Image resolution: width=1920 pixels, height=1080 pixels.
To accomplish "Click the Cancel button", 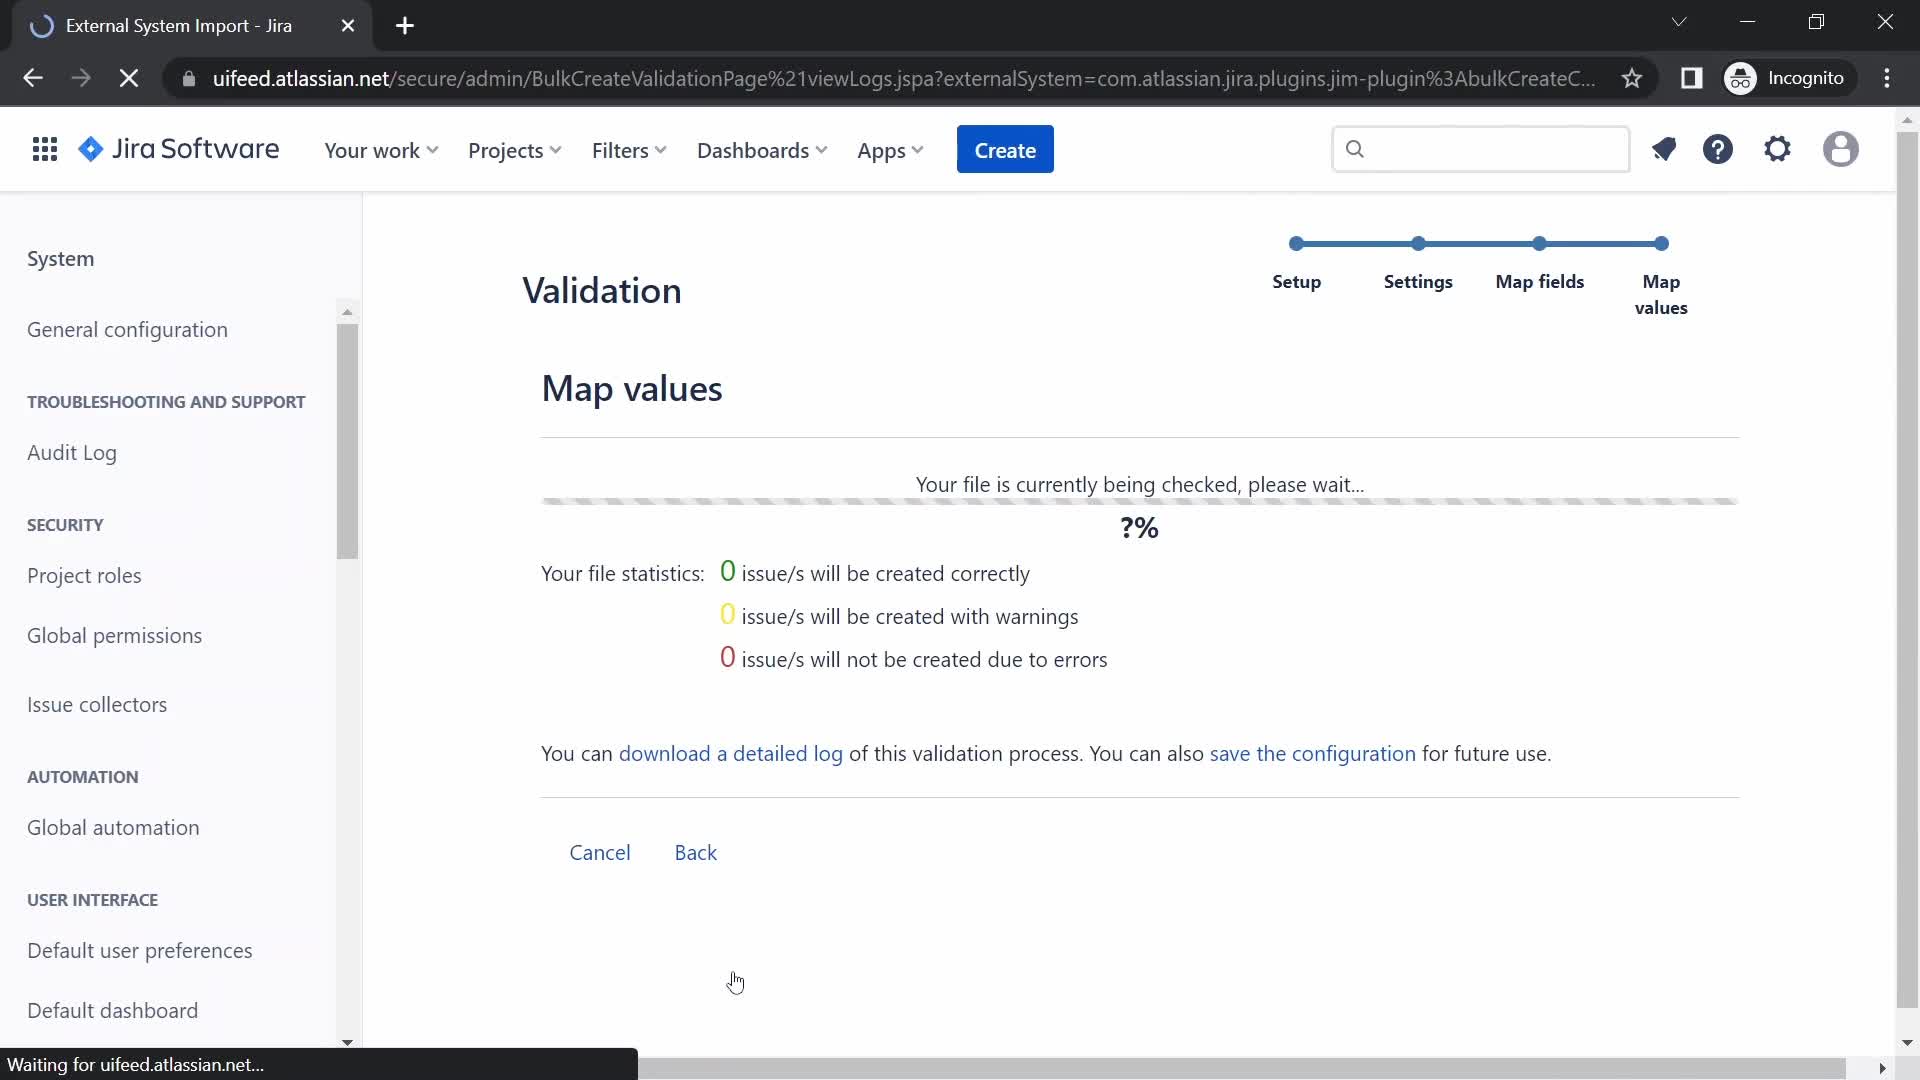I will pyautogui.click(x=600, y=852).
